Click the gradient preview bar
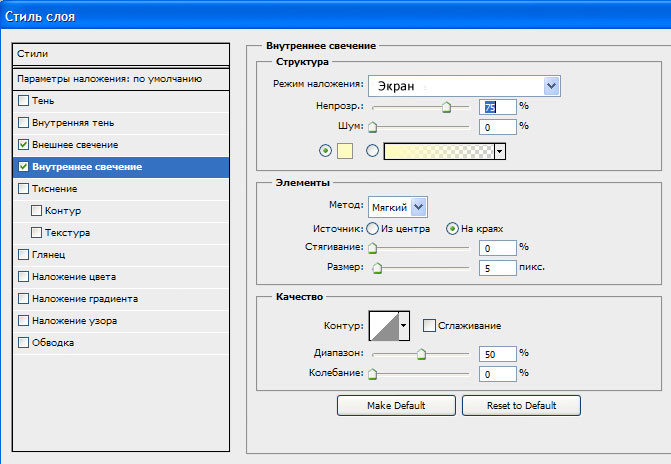This screenshot has height=464, width=671. coord(439,152)
